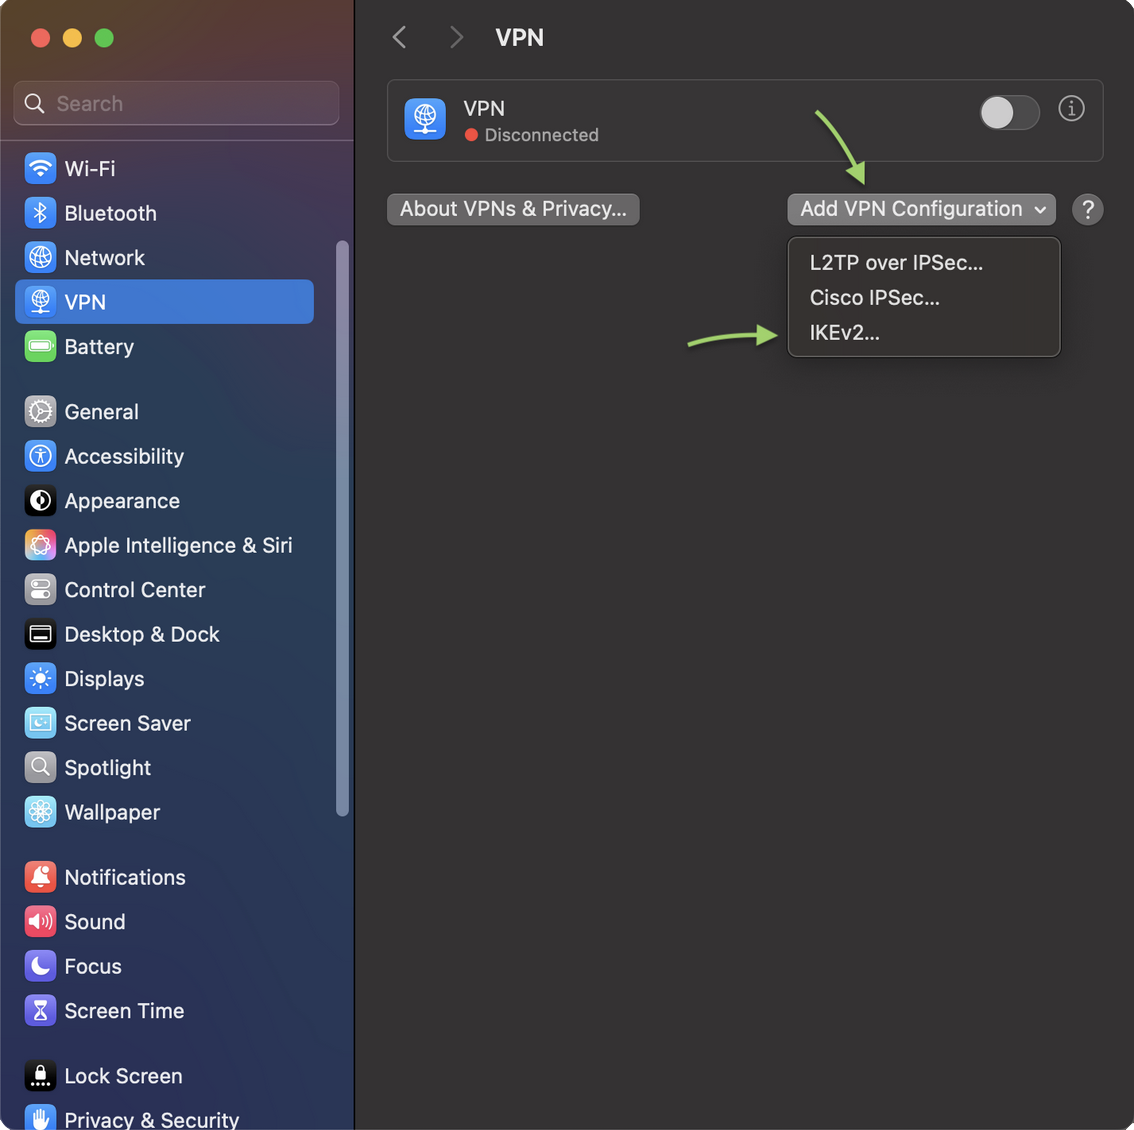Open Displays via its sun icon

[40, 679]
